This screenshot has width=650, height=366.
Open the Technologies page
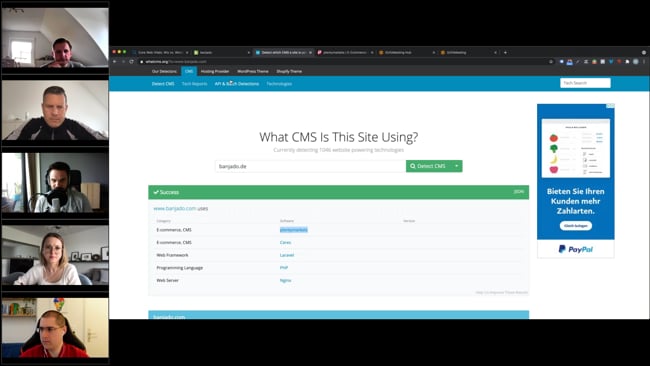[279, 84]
